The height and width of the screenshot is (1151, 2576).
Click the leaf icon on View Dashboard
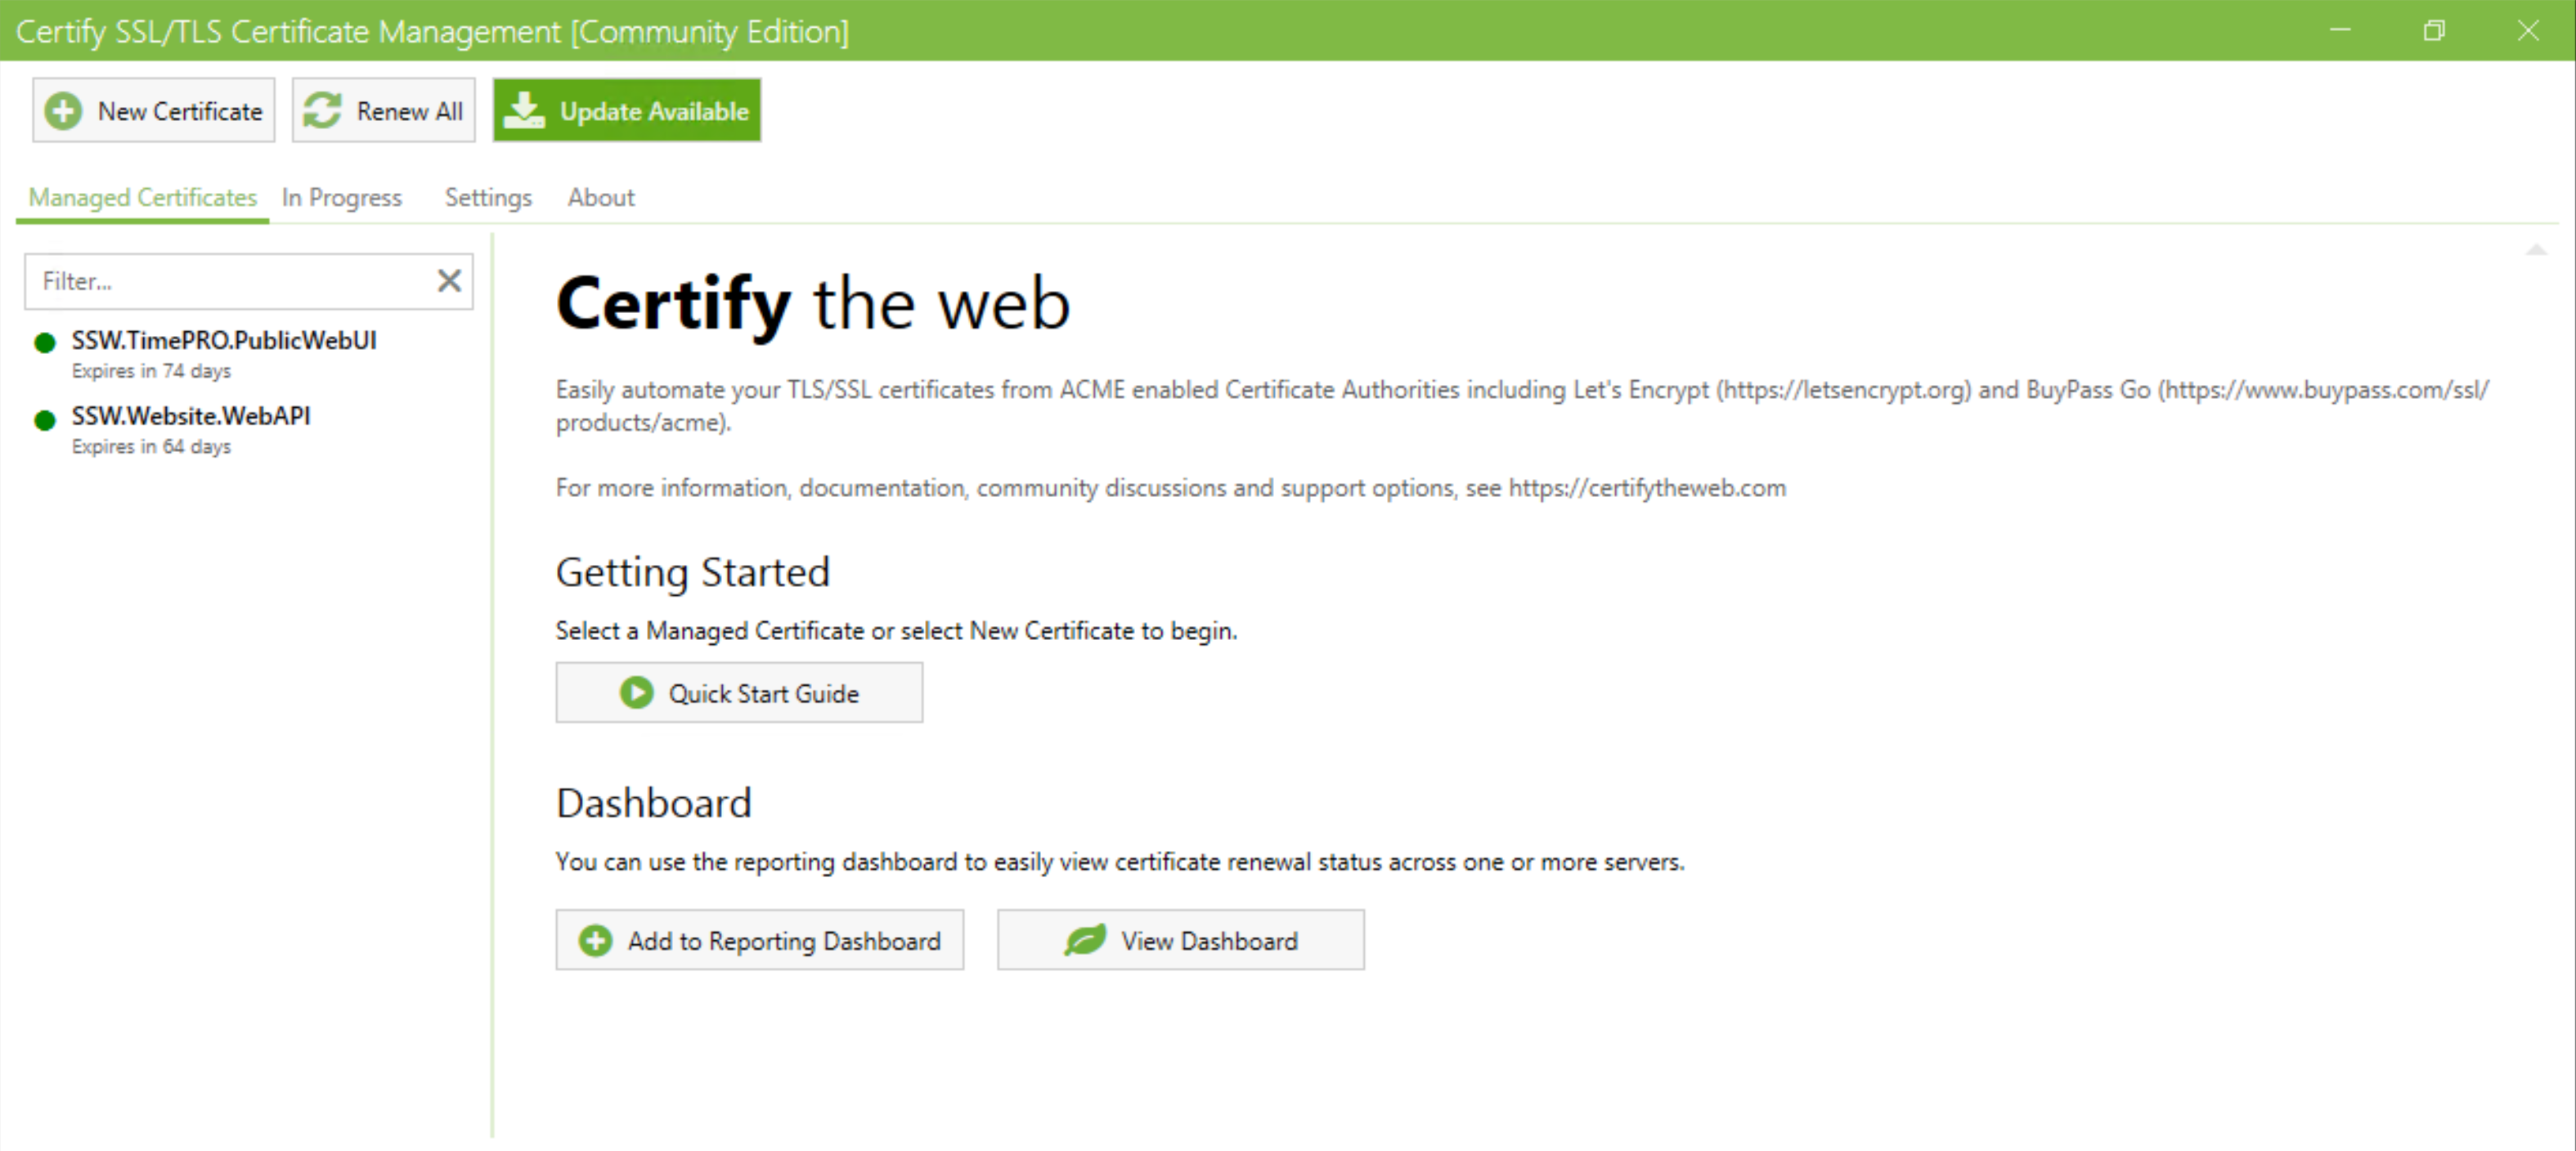click(1084, 940)
